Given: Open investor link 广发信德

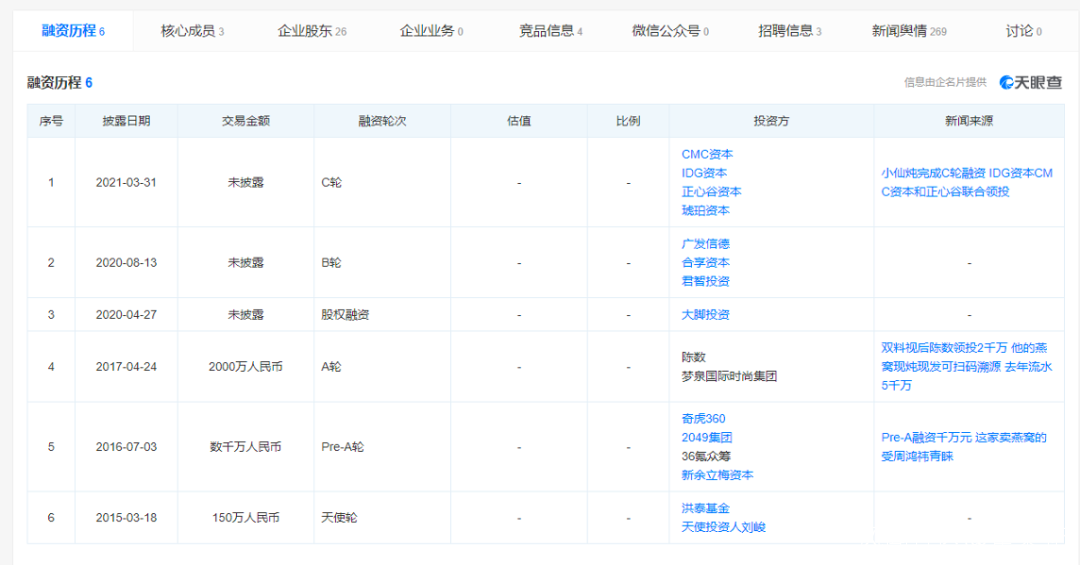Looking at the screenshot, I should [705, 244].
